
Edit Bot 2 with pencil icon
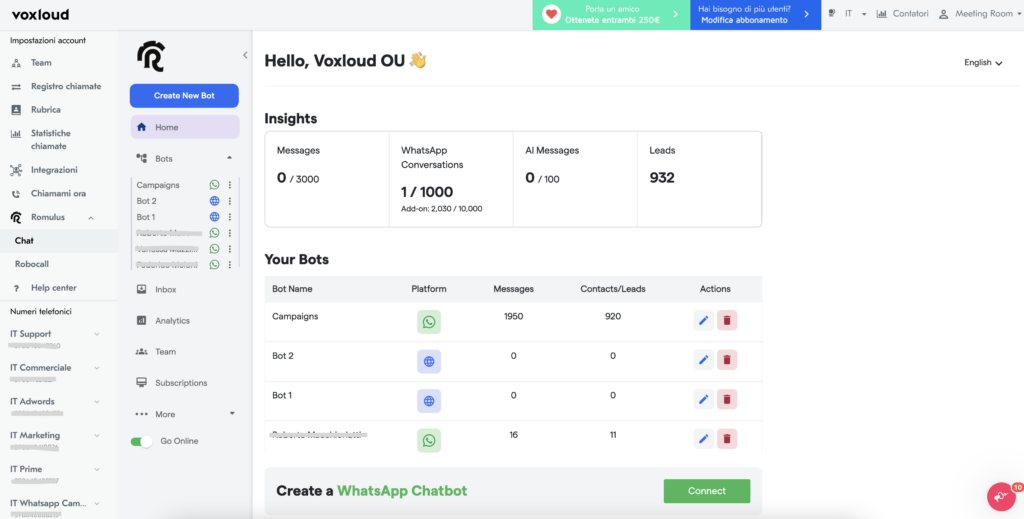[703, 360]
